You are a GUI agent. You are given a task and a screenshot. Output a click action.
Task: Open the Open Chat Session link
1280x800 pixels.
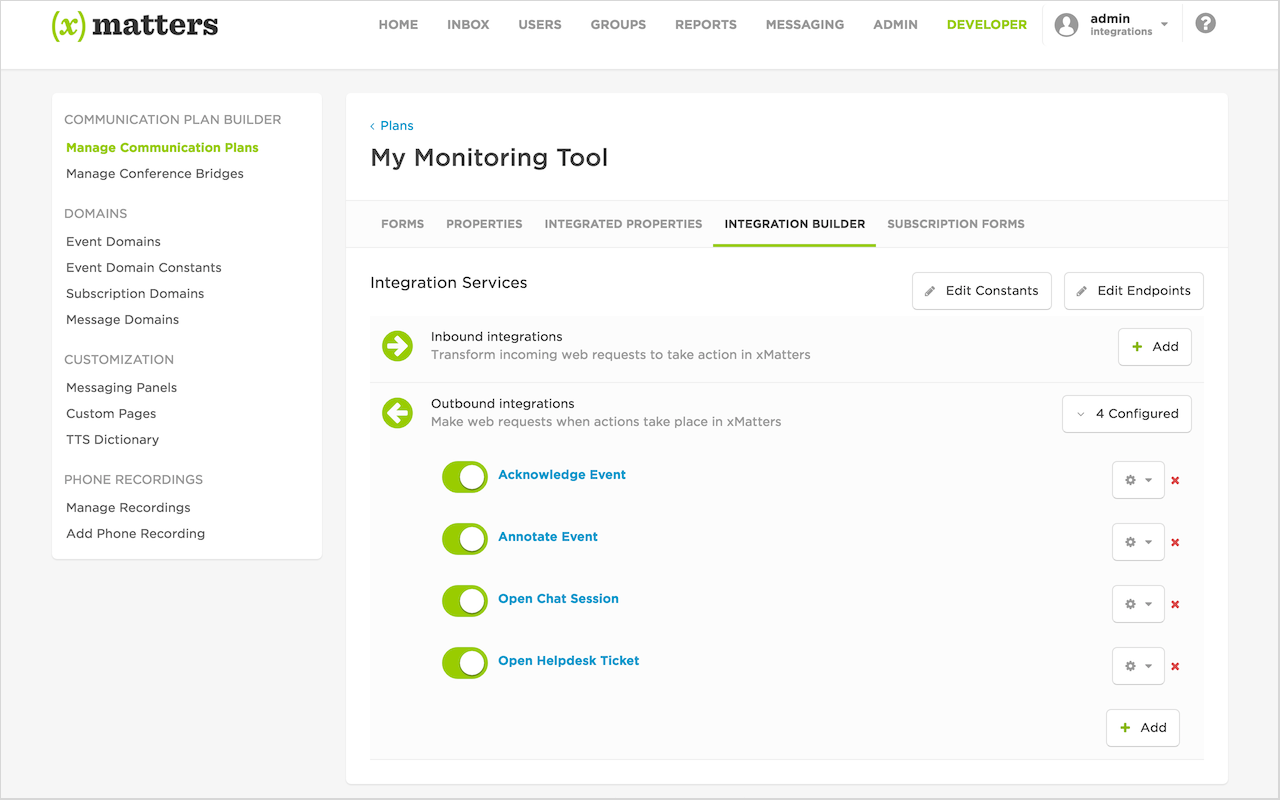click(558, 599)
